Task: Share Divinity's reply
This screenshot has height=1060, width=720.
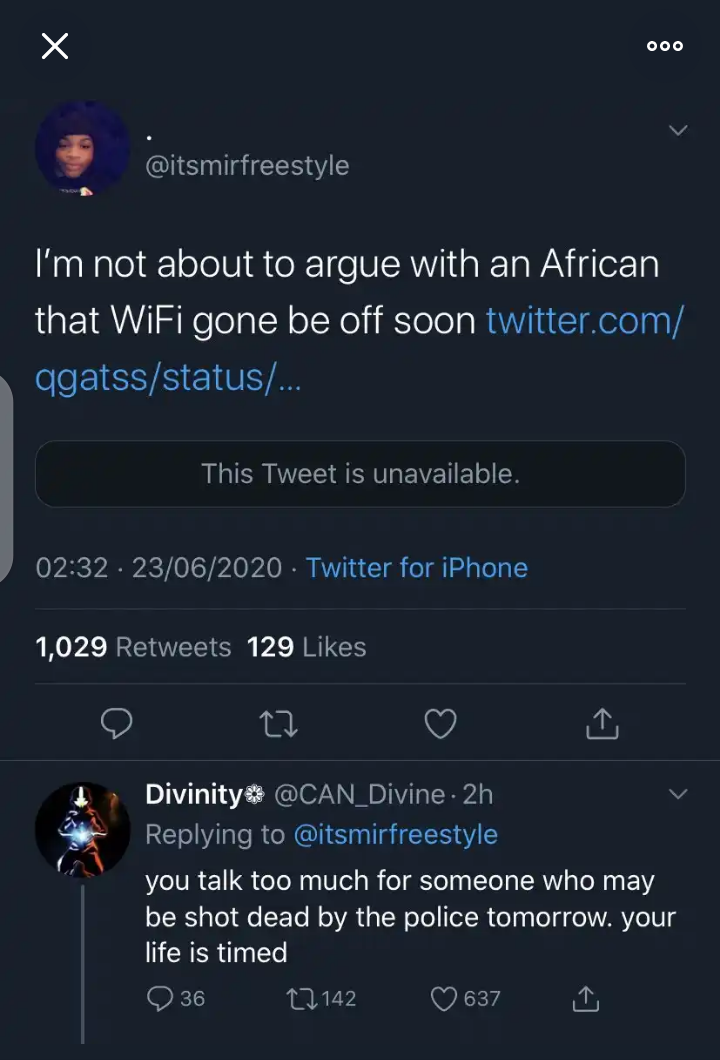Action: pyautogui.click(x=585, y=998)
